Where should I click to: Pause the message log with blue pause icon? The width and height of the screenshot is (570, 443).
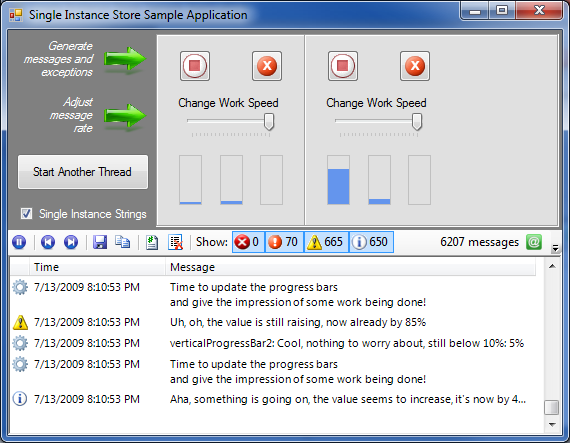point(19,242)
